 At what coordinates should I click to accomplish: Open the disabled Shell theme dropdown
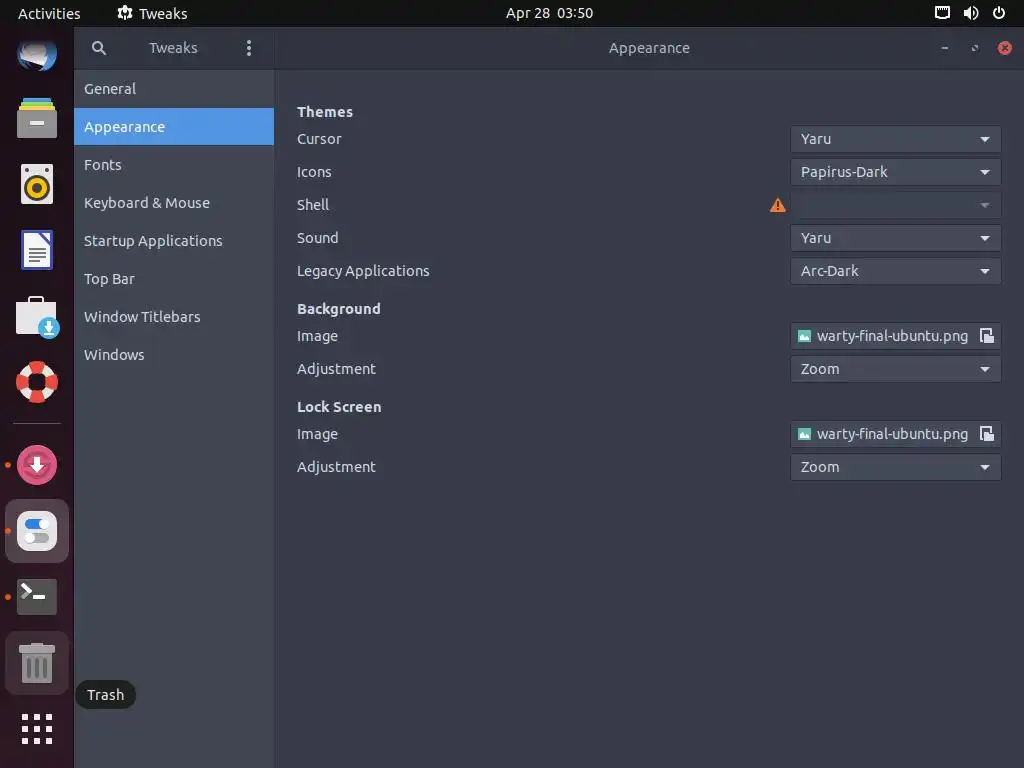895,205
